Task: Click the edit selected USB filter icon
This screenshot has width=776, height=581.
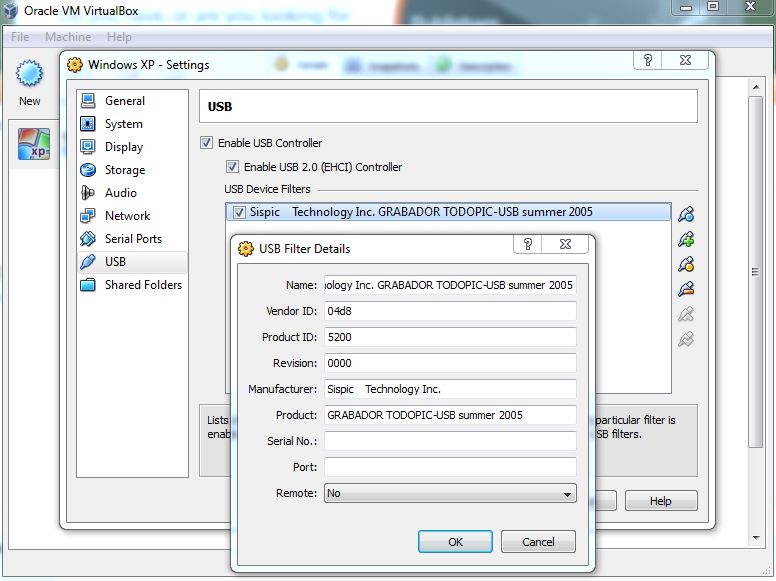Action: pyautogui.click(x=686, y=264)
